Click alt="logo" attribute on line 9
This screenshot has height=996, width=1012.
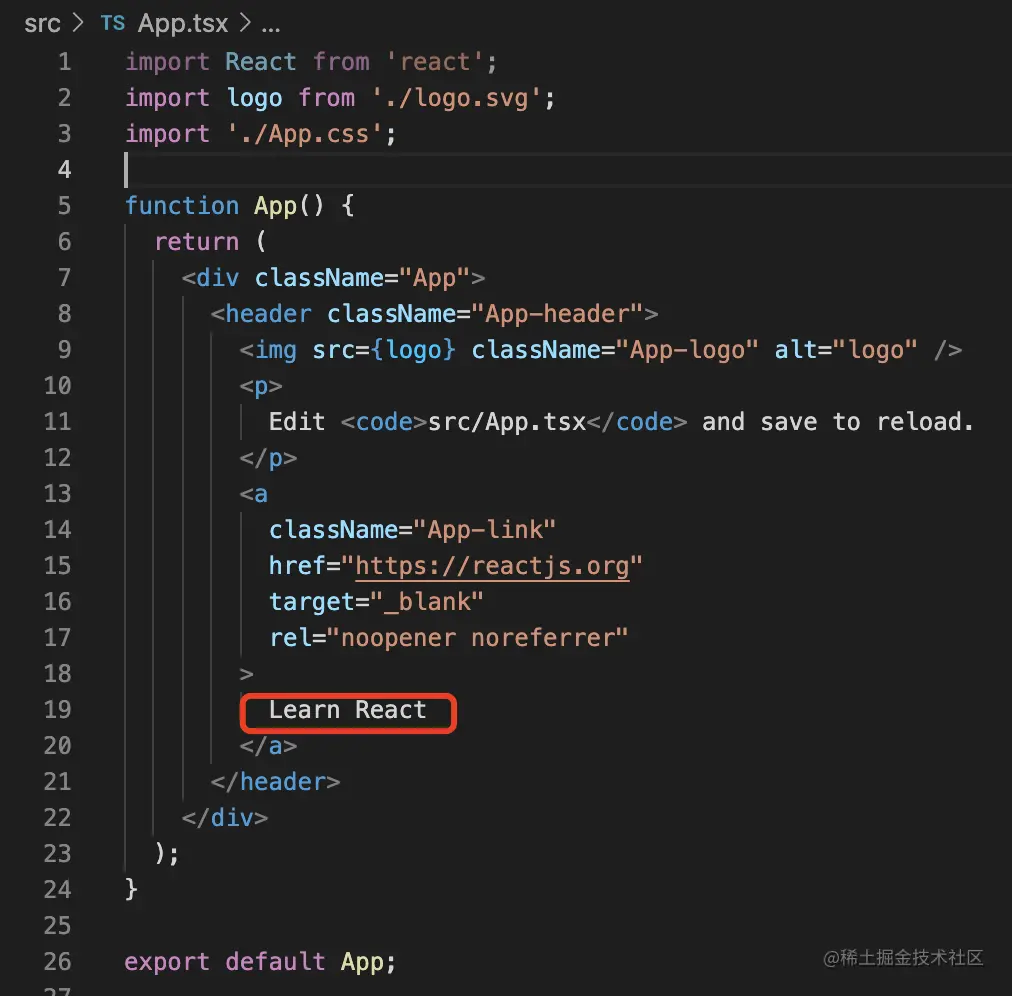click(x=845, y=350)
